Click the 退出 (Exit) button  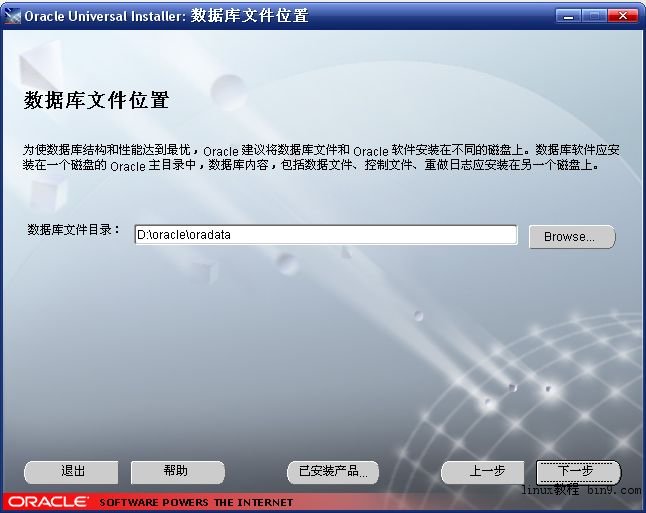71,472
